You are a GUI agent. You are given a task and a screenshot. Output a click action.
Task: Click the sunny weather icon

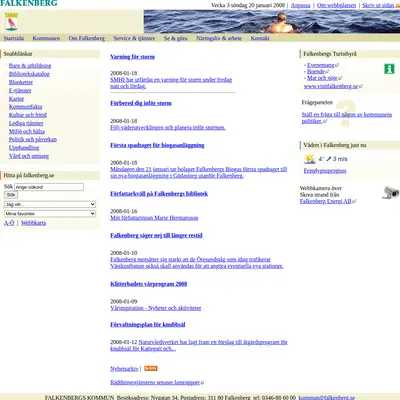tap(310, 159)
